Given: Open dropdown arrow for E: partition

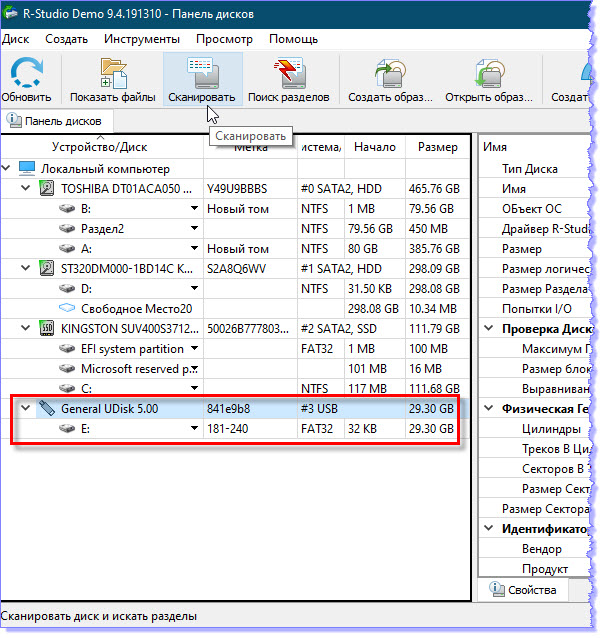Looking at the screenshot, I should click(195, 430).
